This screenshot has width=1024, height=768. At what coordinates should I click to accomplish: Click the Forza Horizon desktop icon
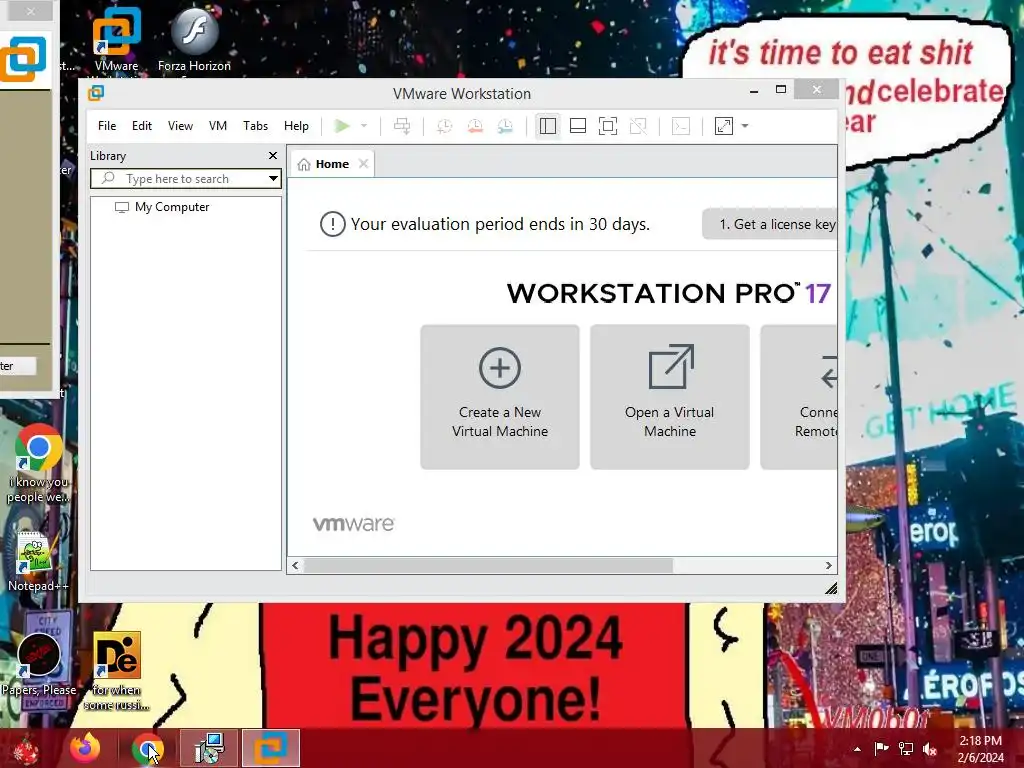pos(194,39)
